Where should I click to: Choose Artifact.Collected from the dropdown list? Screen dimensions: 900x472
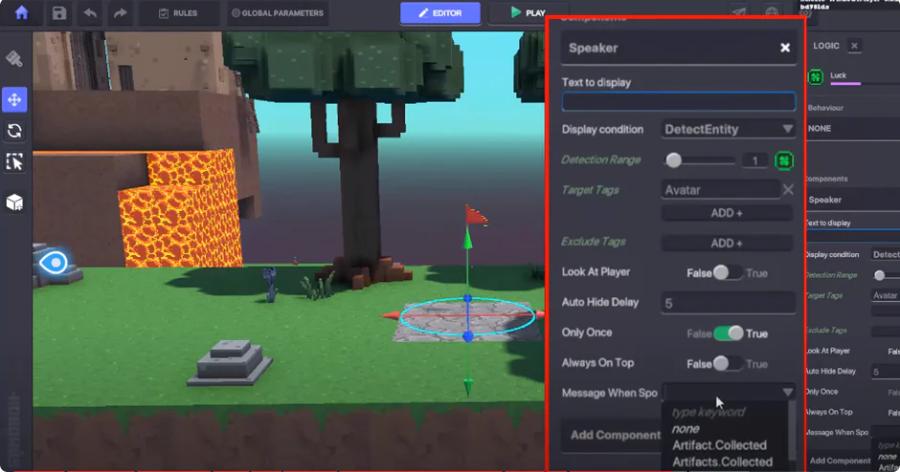[x=719, y=445]
